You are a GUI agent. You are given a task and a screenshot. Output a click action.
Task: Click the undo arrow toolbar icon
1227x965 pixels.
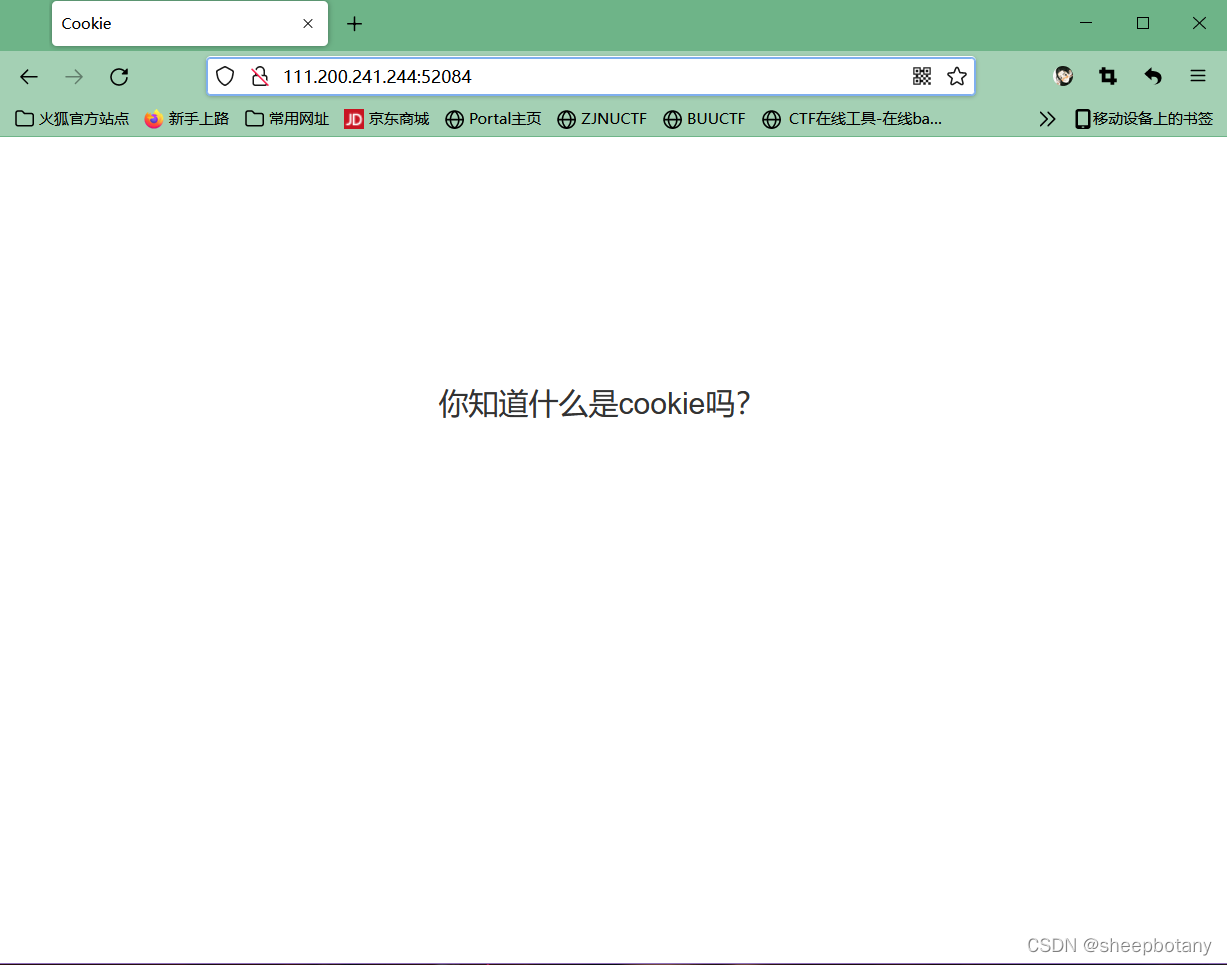1153,76
